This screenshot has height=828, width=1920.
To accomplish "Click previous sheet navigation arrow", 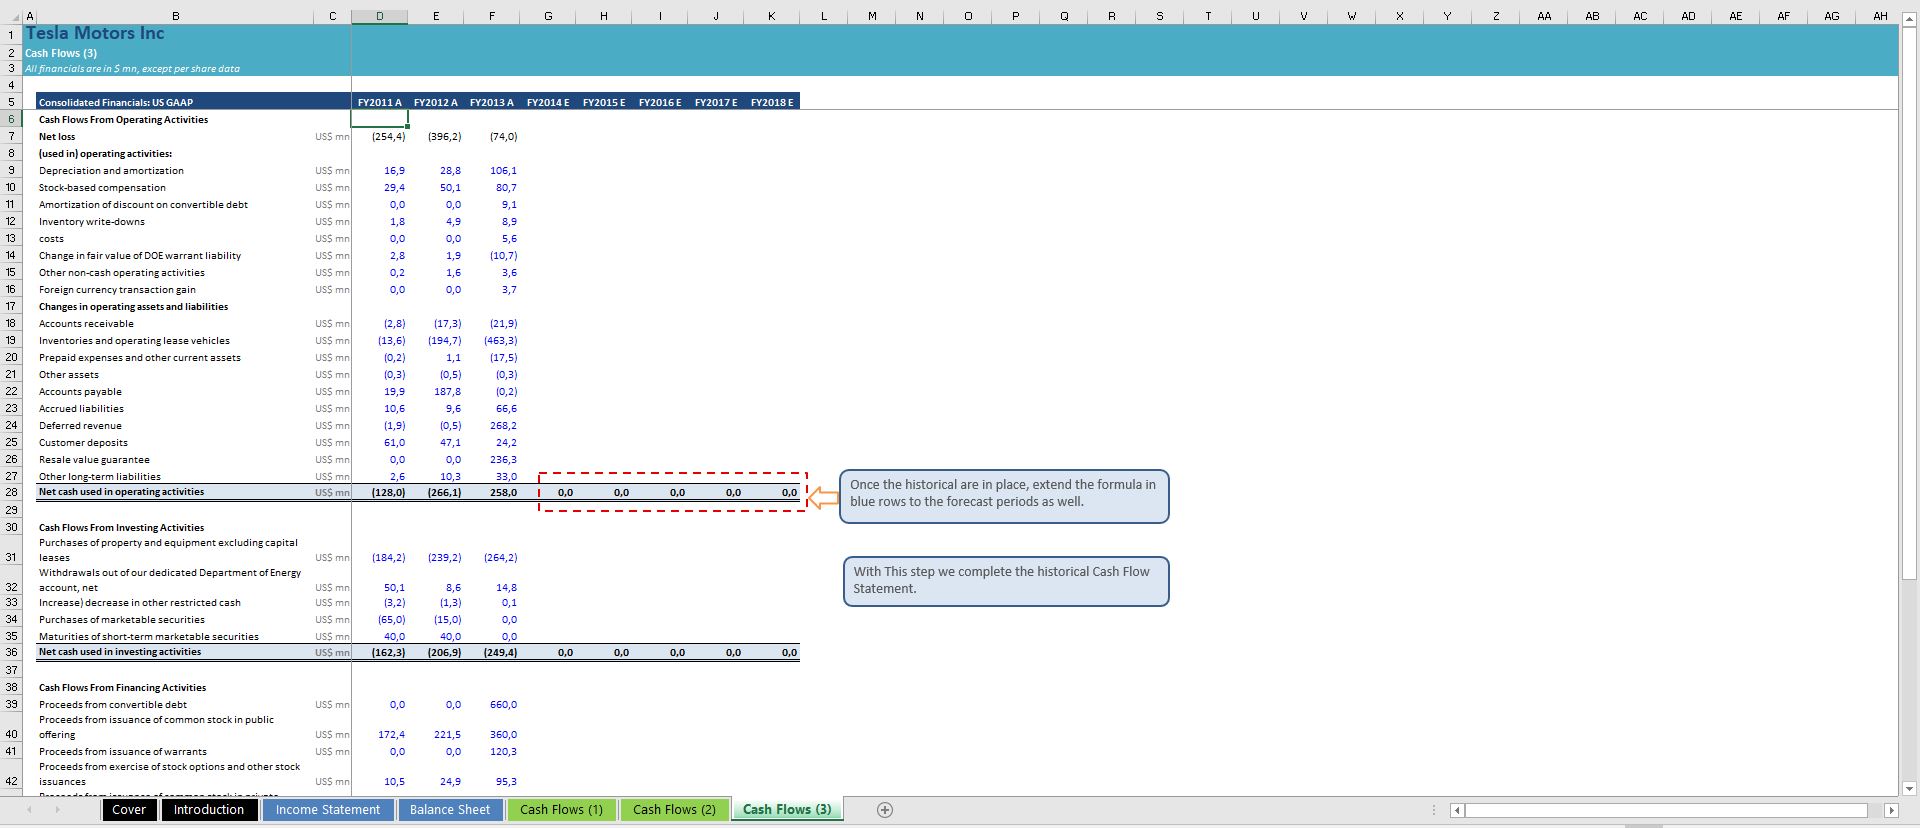I will (x=29, y=810).
